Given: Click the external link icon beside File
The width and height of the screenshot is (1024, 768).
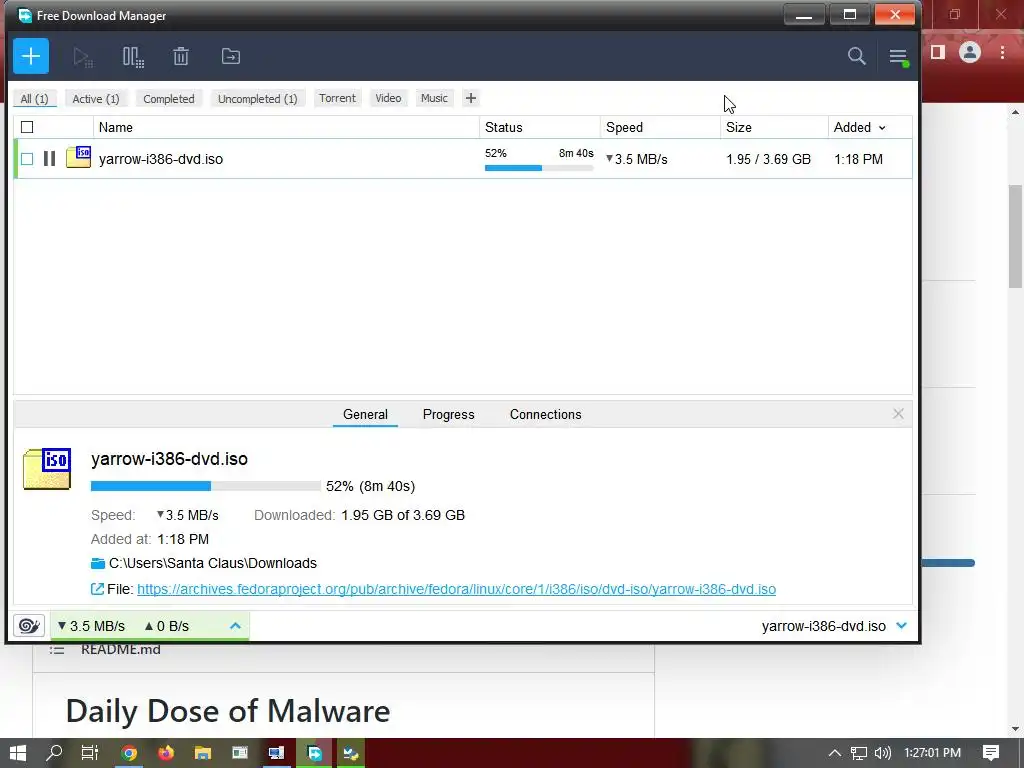Looking at the screenshot, I should click(97, 589).
